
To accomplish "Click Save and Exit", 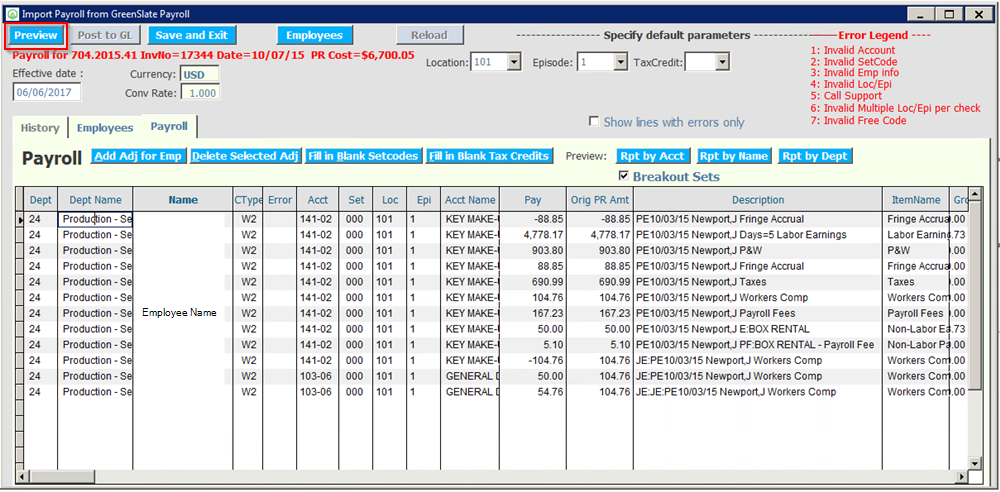I will pos(191,35).
